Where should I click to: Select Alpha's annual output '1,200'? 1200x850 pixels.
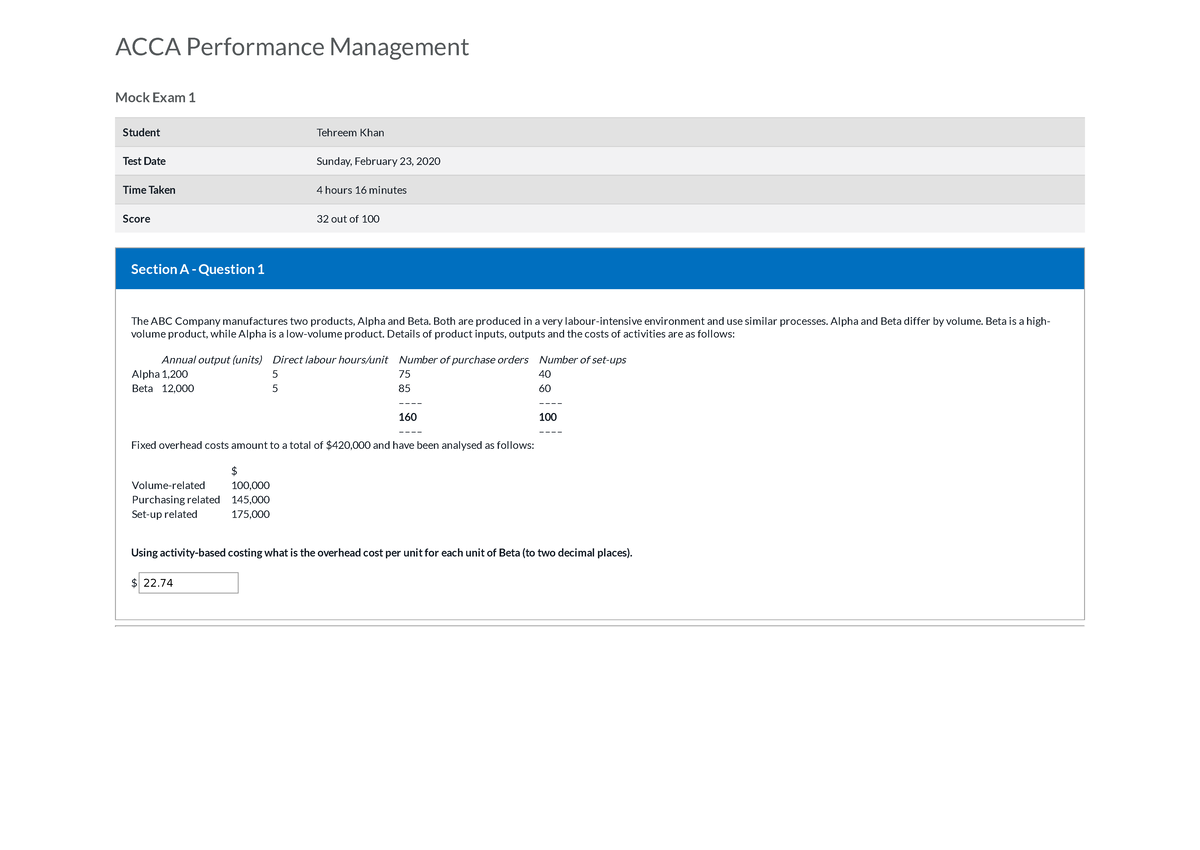[x=175, y=374]
